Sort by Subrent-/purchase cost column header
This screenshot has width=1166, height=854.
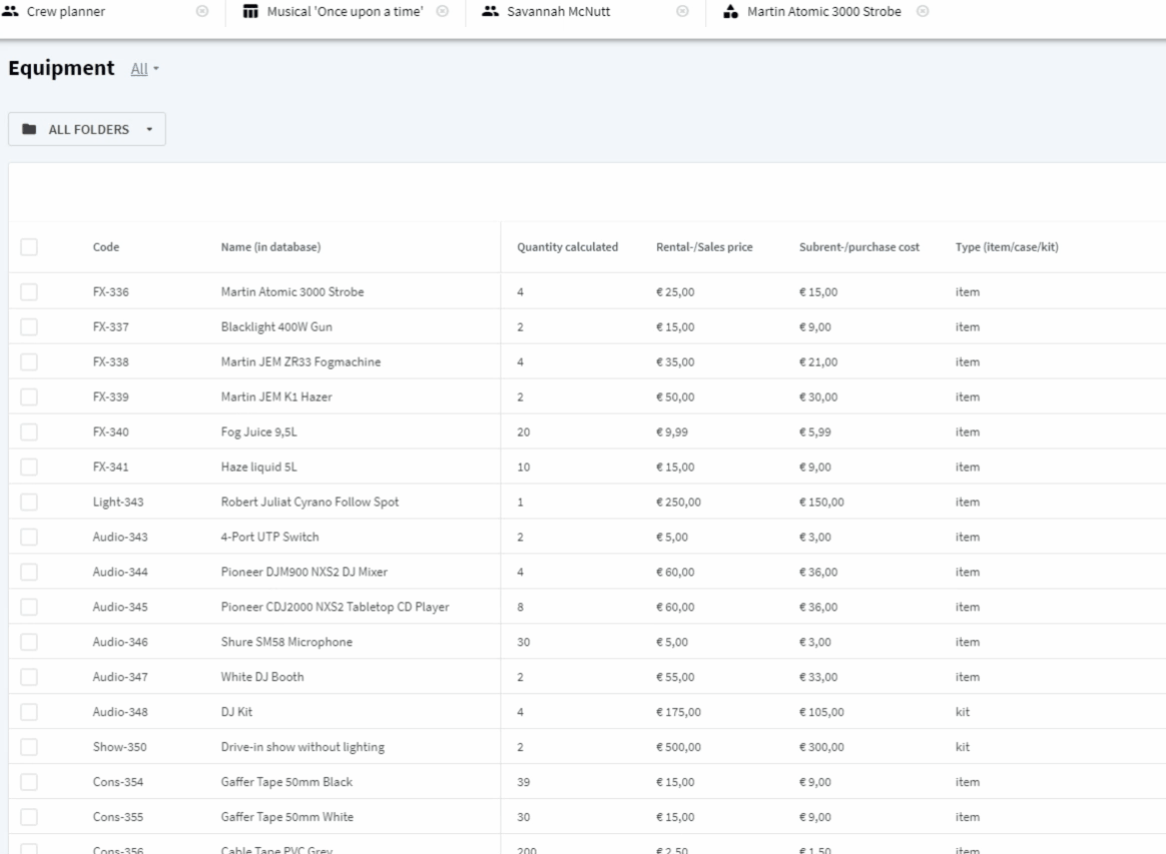coord(859,247)
